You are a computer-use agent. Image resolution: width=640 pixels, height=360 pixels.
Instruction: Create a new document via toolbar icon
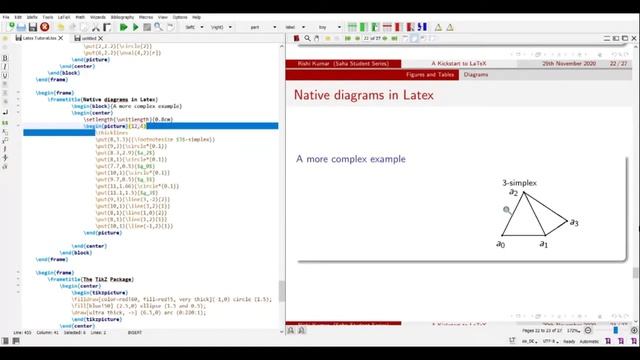[x=11, y=27]
